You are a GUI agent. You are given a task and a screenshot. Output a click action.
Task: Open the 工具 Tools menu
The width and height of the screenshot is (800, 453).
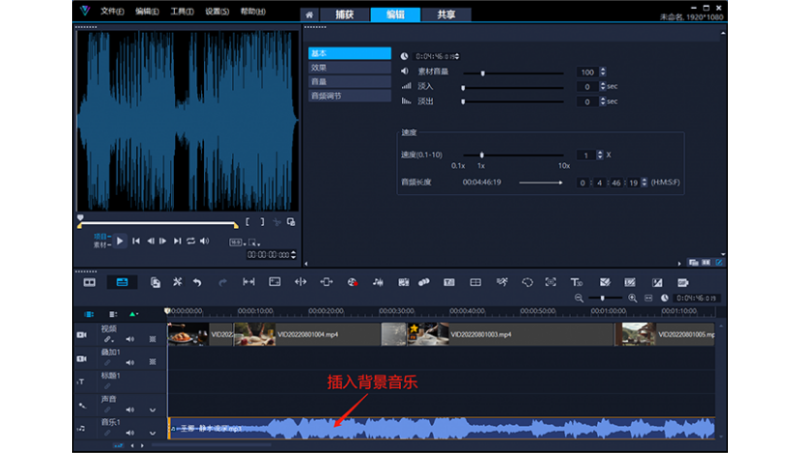[x=182, y=11]
